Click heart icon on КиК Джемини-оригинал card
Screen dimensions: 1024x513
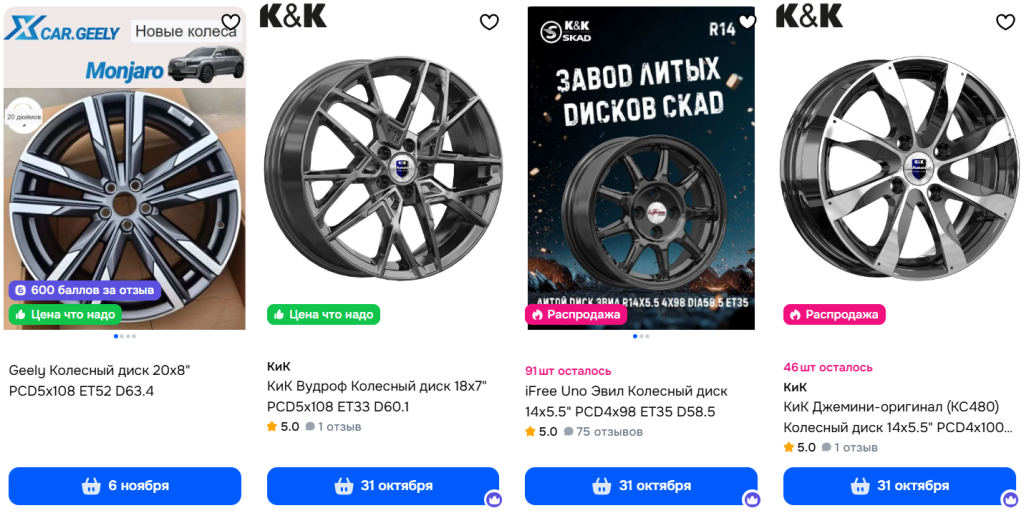click(1005, 22)
